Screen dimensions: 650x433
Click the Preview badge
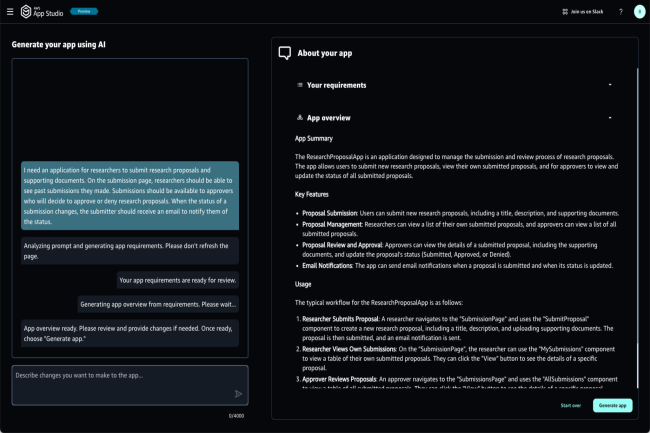click(84, 11)
